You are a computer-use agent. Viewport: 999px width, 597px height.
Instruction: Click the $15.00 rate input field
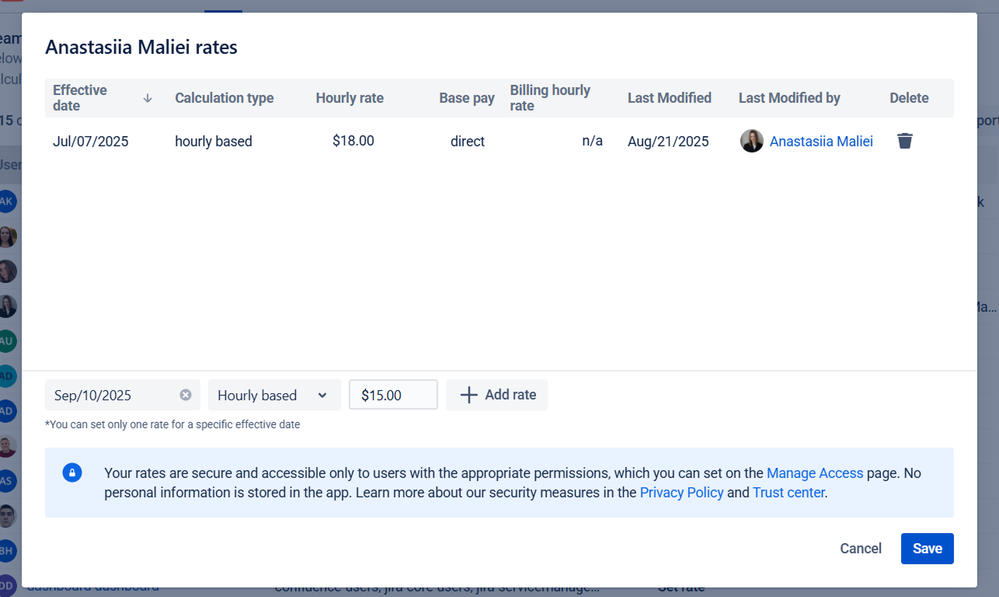[392, 395]
